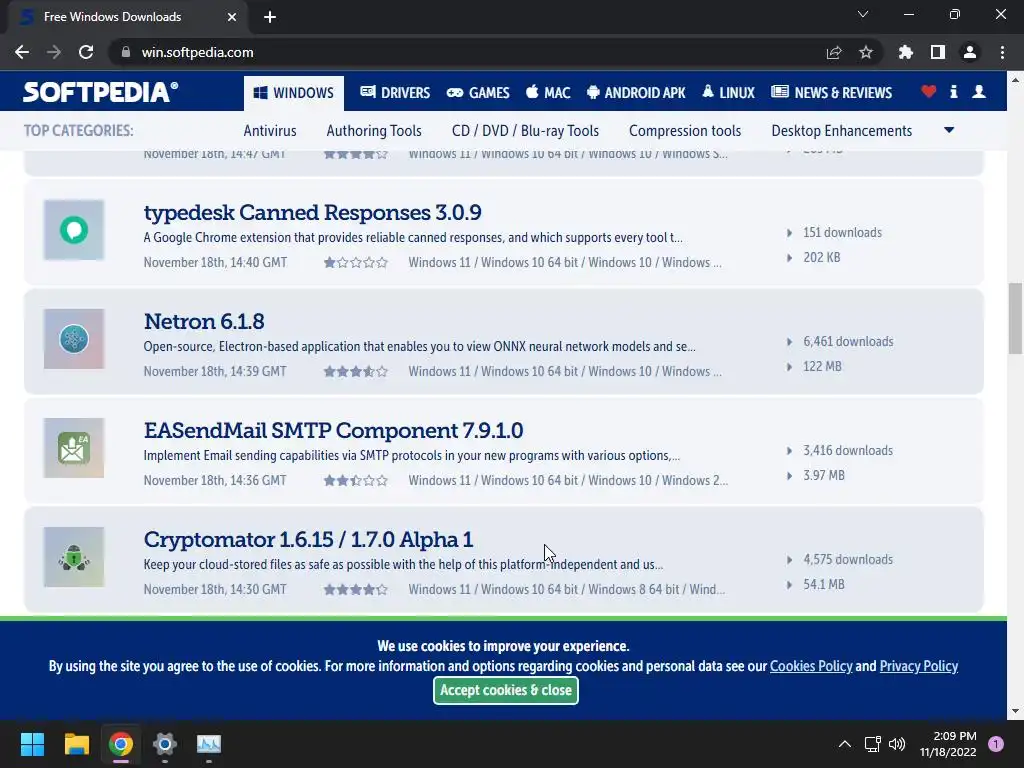Open the Desktop Enhancements category
The height and width of the screenshot is (768, 1024).
[841, 131]
